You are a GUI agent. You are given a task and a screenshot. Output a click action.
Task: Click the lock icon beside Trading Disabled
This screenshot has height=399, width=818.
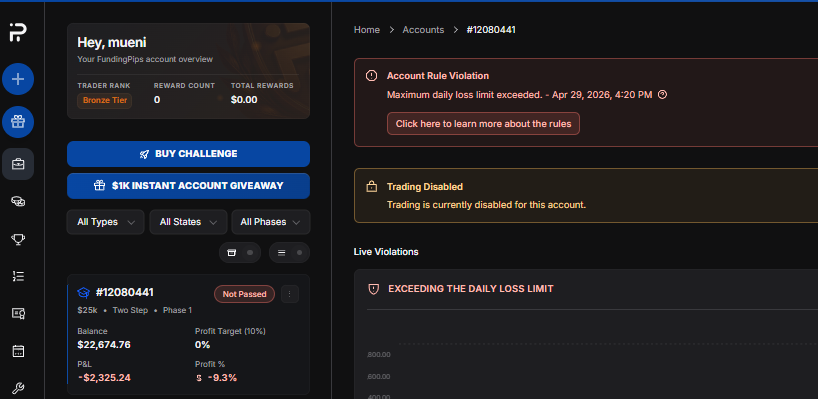[x=371, y=186]
